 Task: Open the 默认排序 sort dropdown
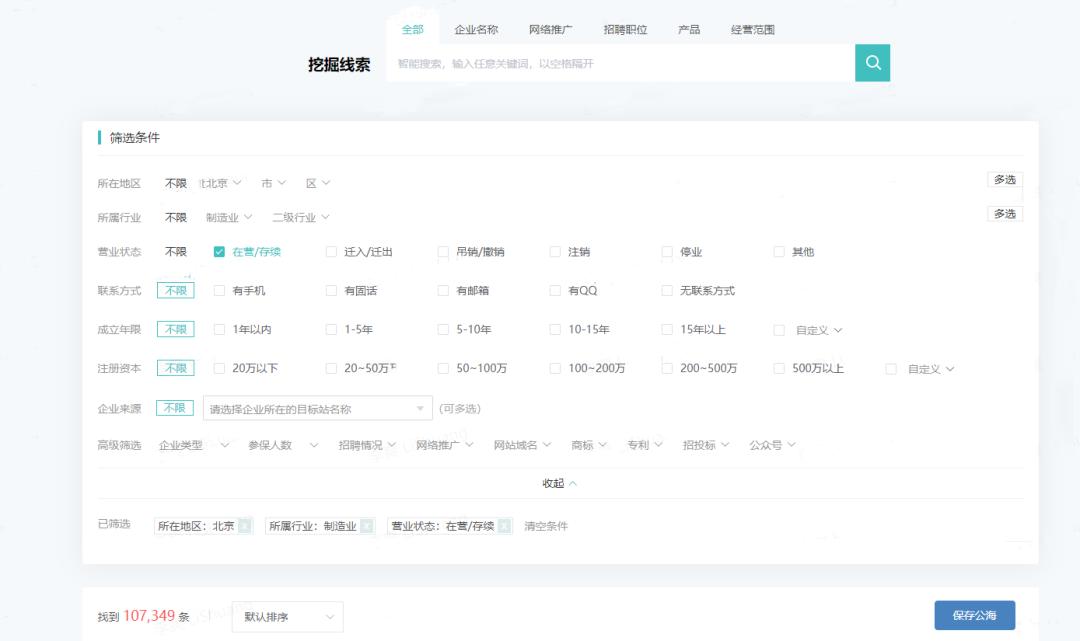(x=287, y=617)
